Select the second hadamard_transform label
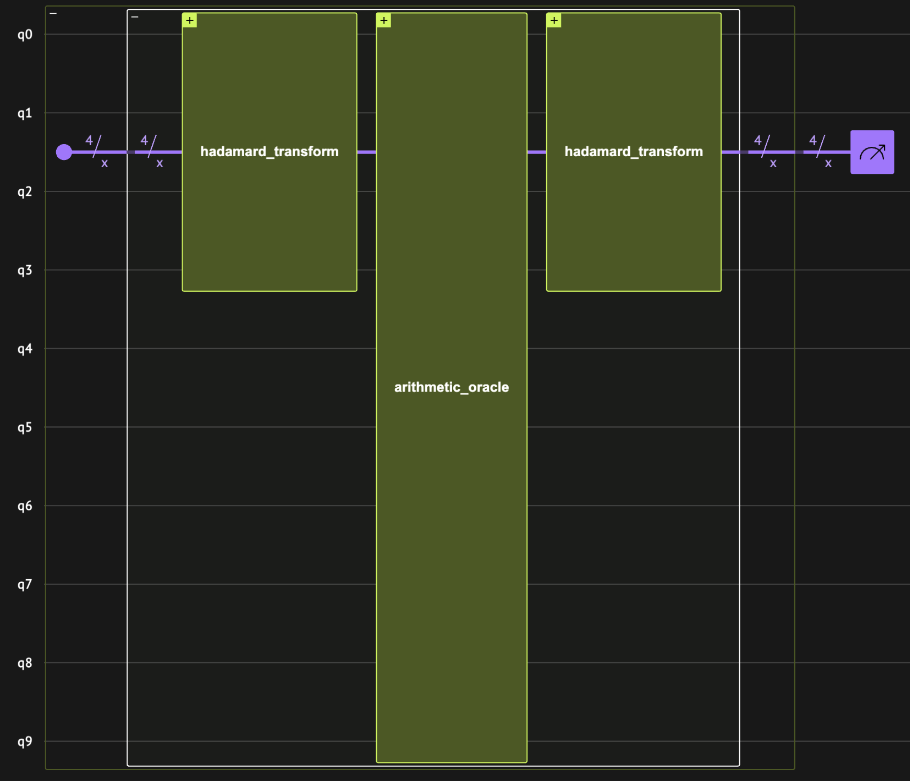 (x=633, y=152)
